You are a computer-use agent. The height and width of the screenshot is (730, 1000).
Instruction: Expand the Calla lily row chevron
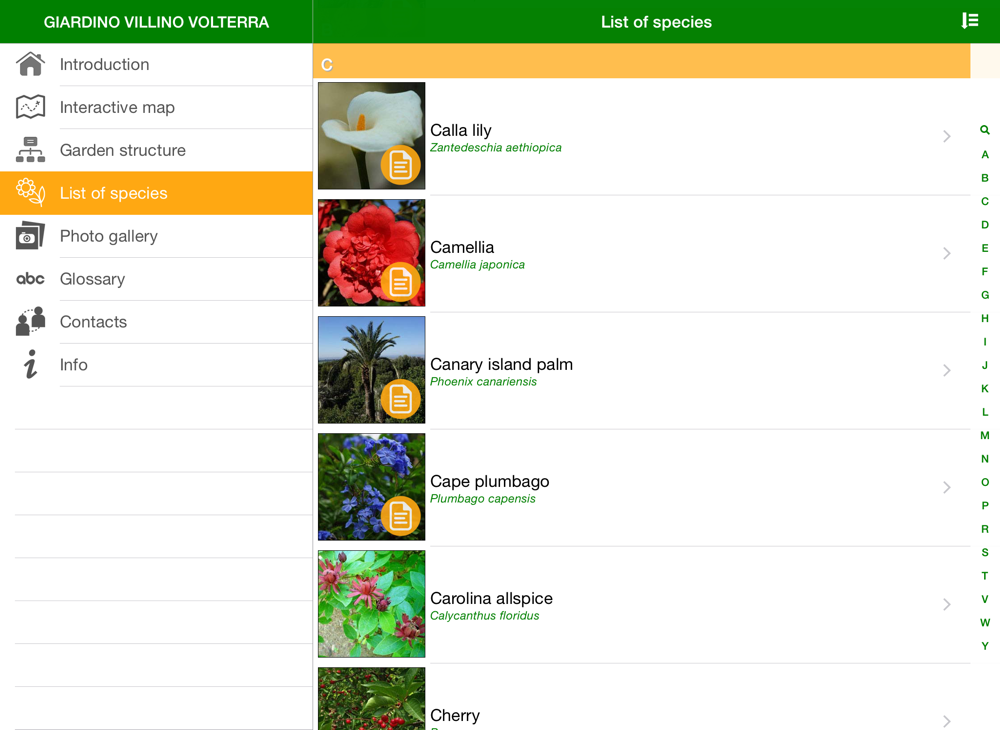point(947,136)
